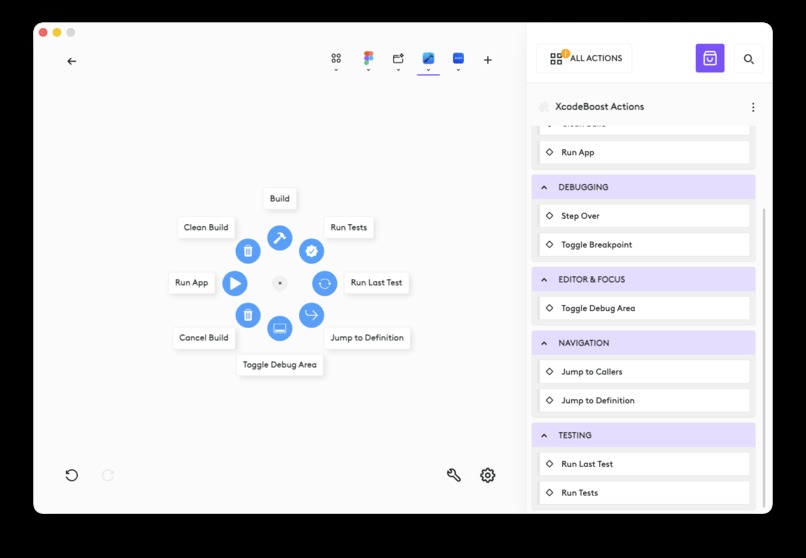
Task: Click the Run Tests checkmark badge icon
Action: point(312,251)
